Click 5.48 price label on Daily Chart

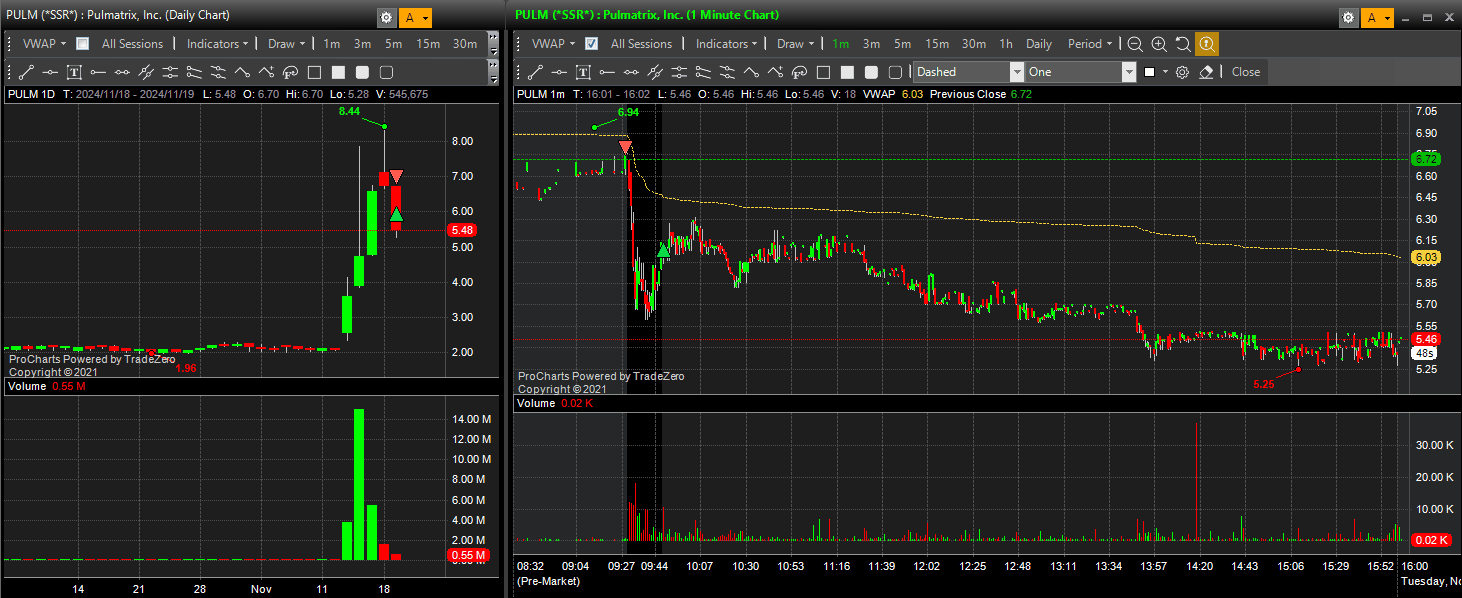(462, 230)
